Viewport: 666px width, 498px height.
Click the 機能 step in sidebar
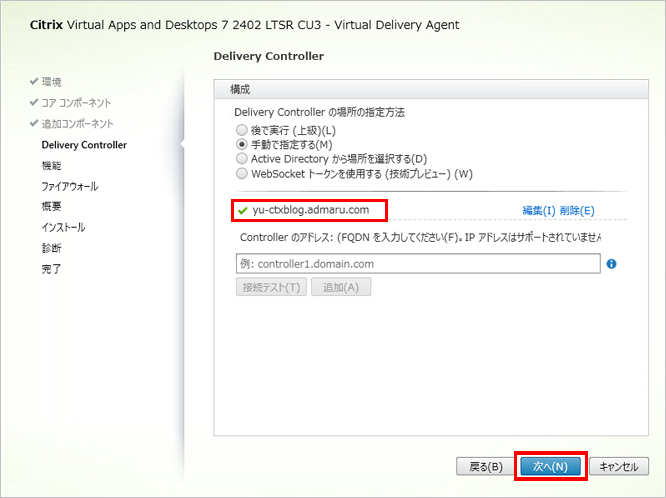click(x=51, y=166)
